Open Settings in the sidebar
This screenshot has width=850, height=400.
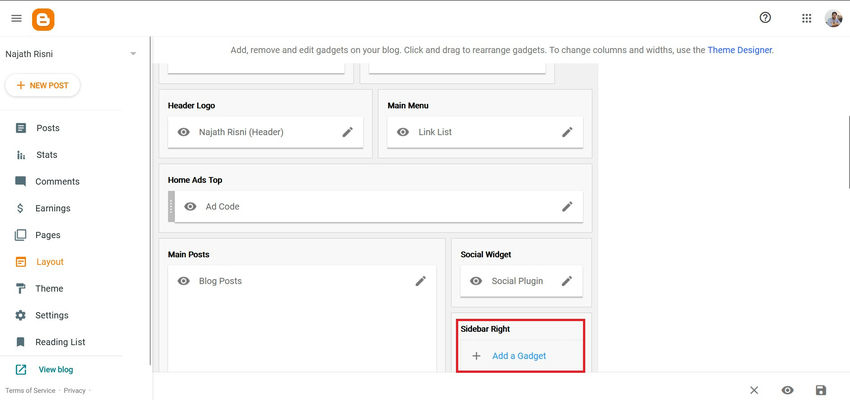52,315
